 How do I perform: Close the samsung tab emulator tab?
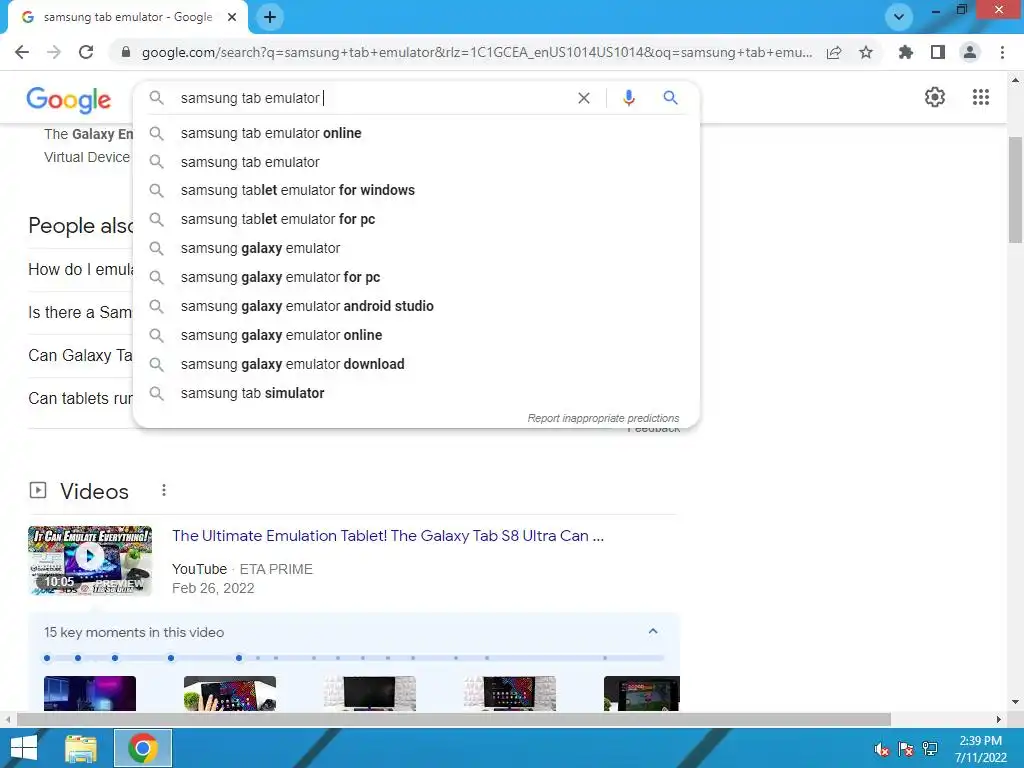[x=232, y=18]
